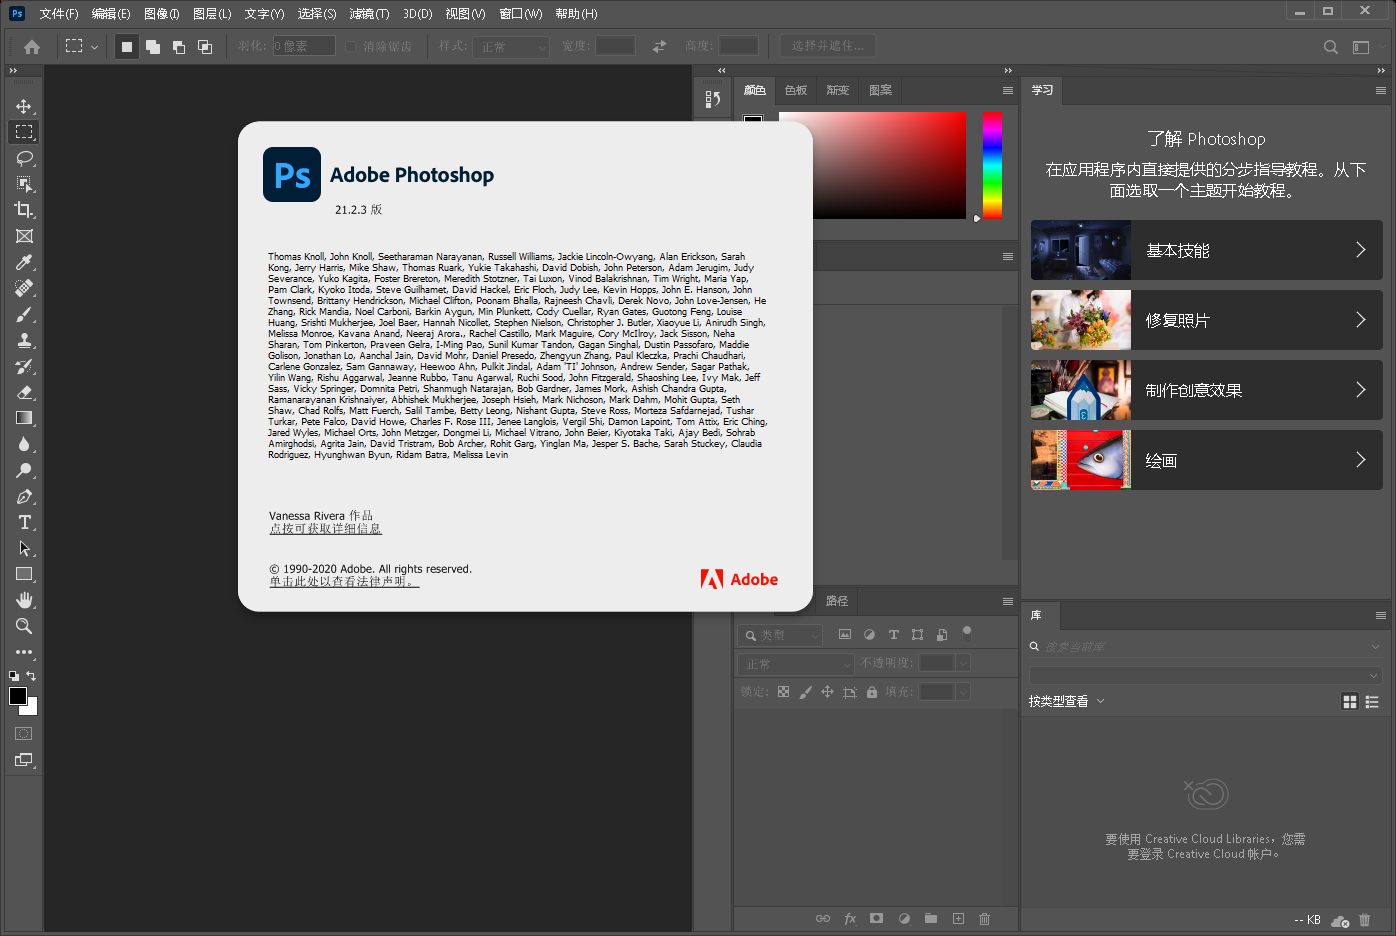The width and height of the screenshot is (1396, 936).
Task: Swap width and height arrows icon
Action: (659, 46)
